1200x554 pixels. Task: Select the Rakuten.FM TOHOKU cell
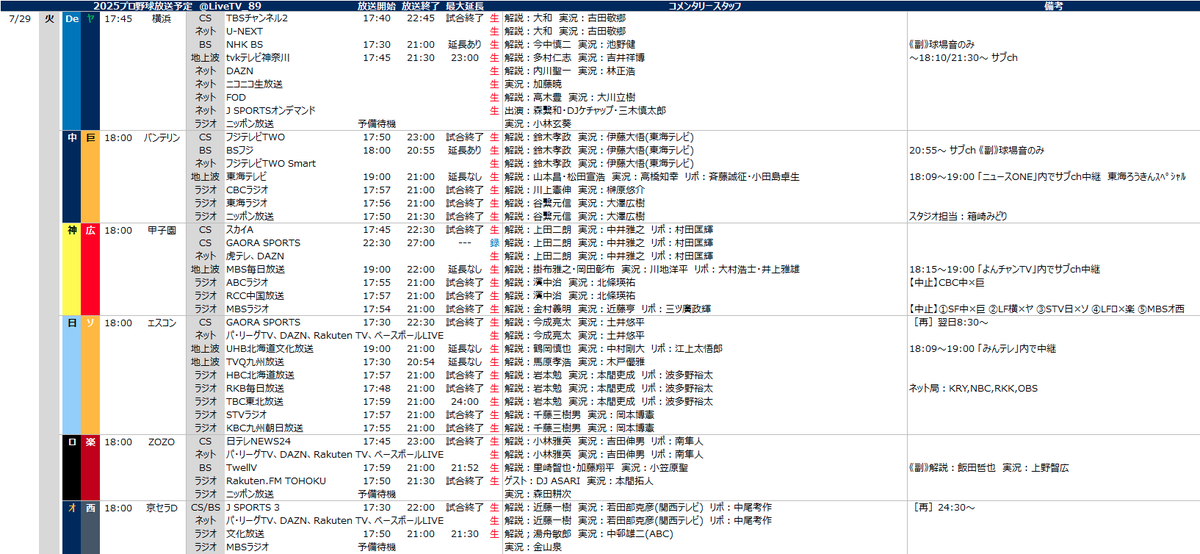275,480
